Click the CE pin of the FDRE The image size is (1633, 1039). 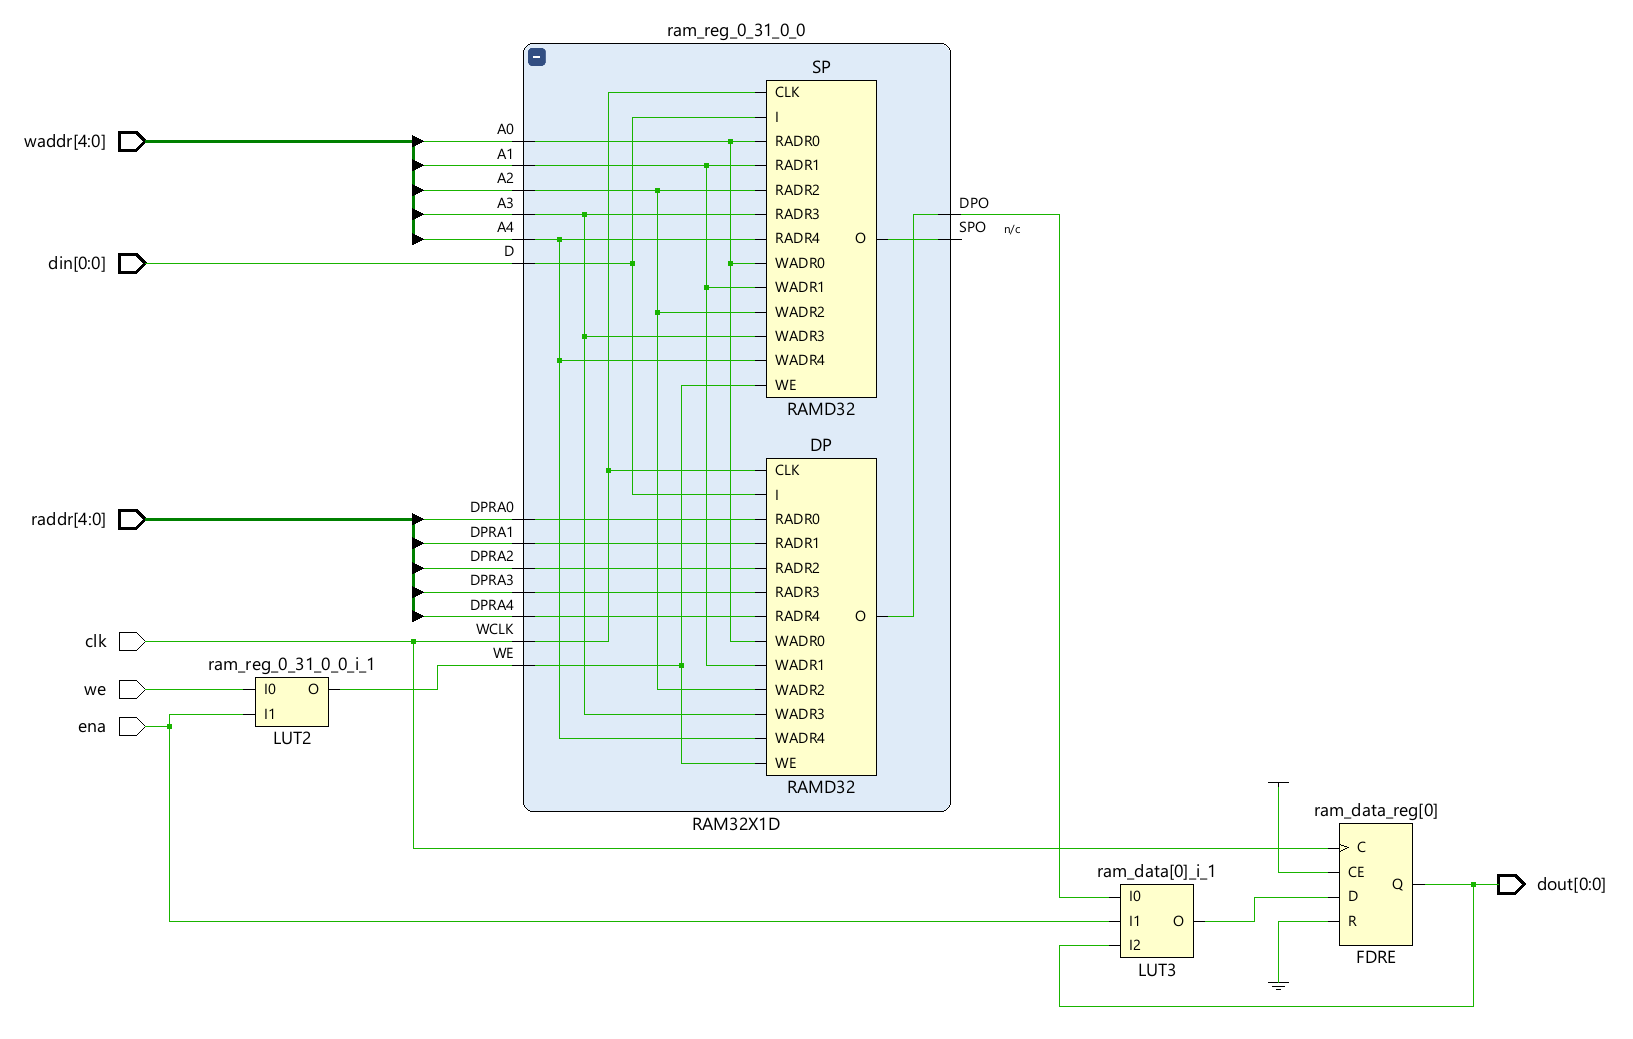click(1356, 873)
